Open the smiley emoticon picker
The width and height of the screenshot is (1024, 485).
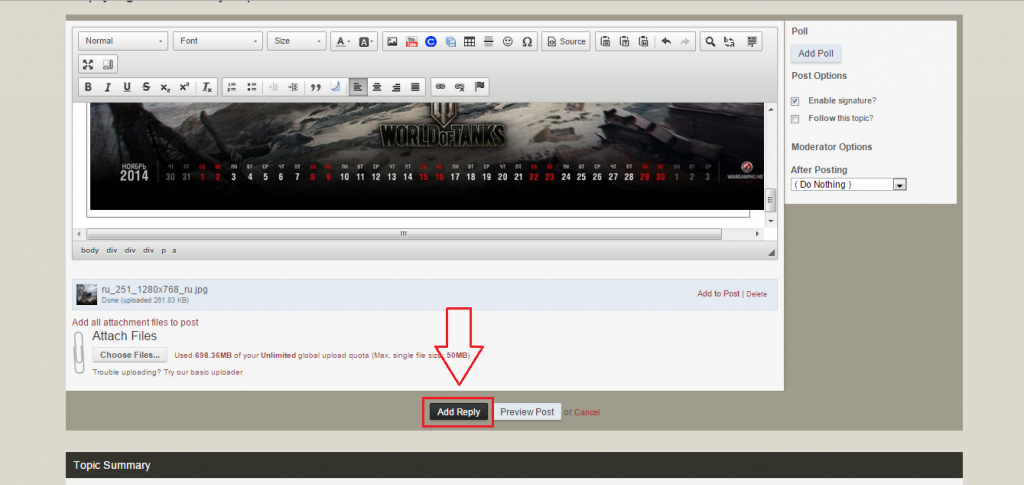[507, 41]
